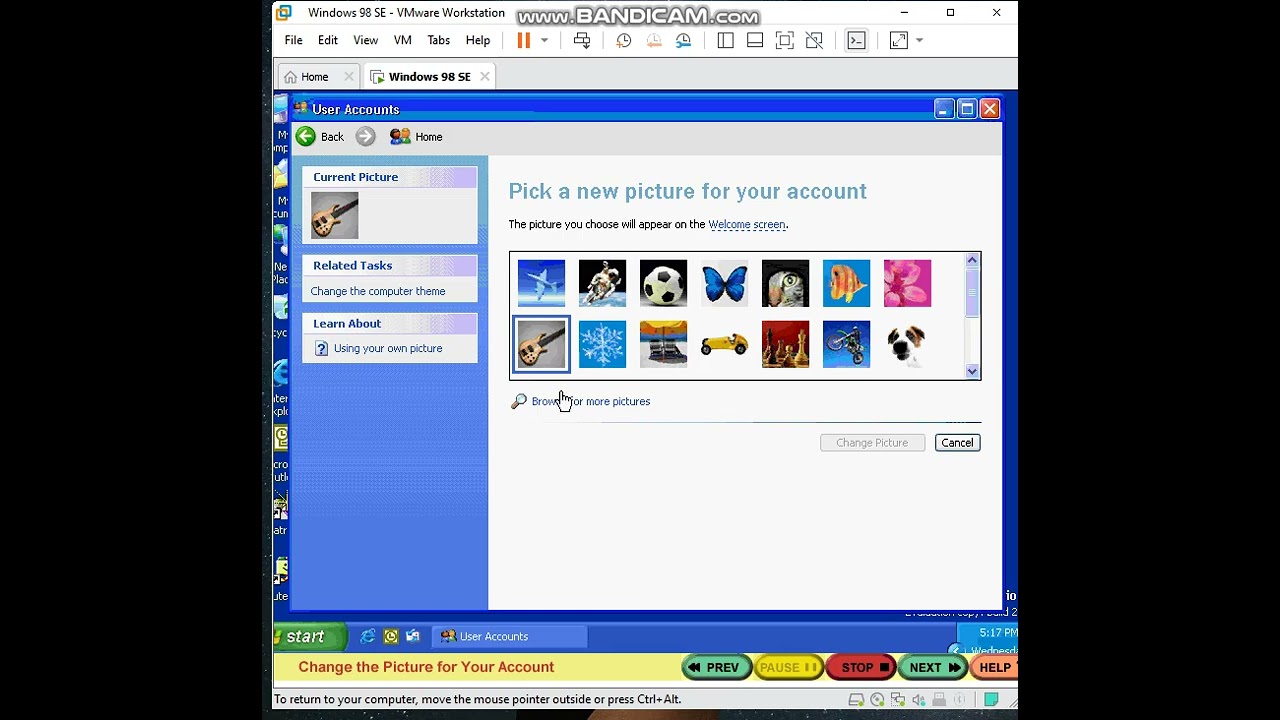Click the stretch guest display icon
The image size is (1280, 720).
coord(899,40)
